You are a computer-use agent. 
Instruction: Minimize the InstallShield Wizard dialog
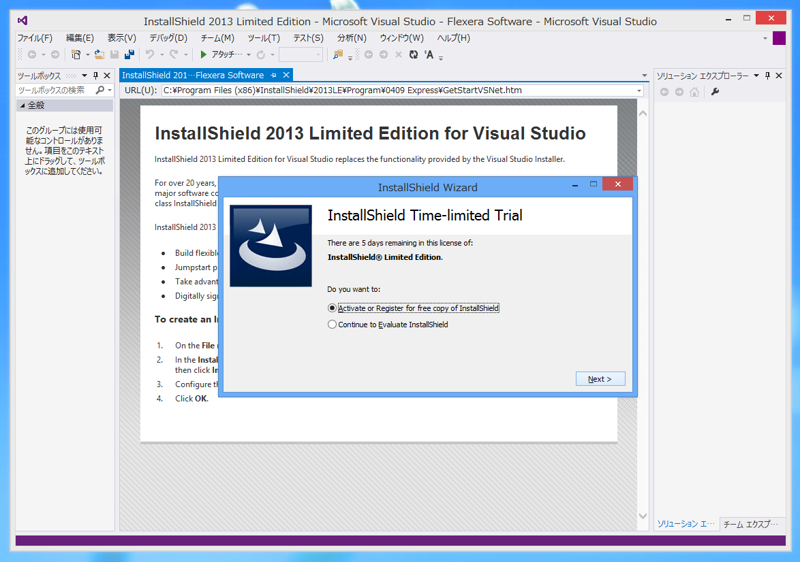pos(575,185)
